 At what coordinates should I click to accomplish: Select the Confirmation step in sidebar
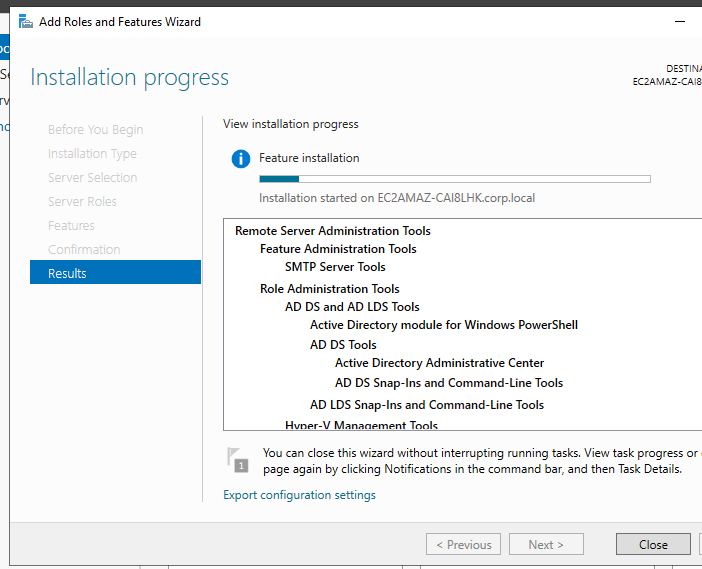tap(84, 249)
